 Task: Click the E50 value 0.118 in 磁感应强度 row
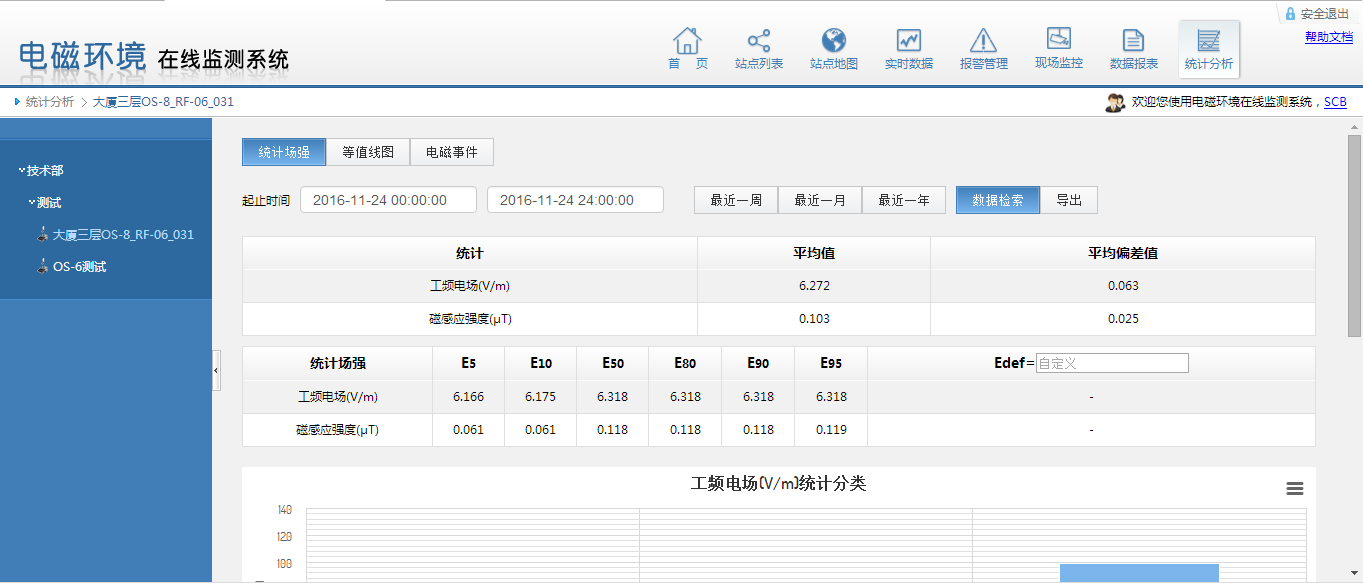click(x=613, y=430)
